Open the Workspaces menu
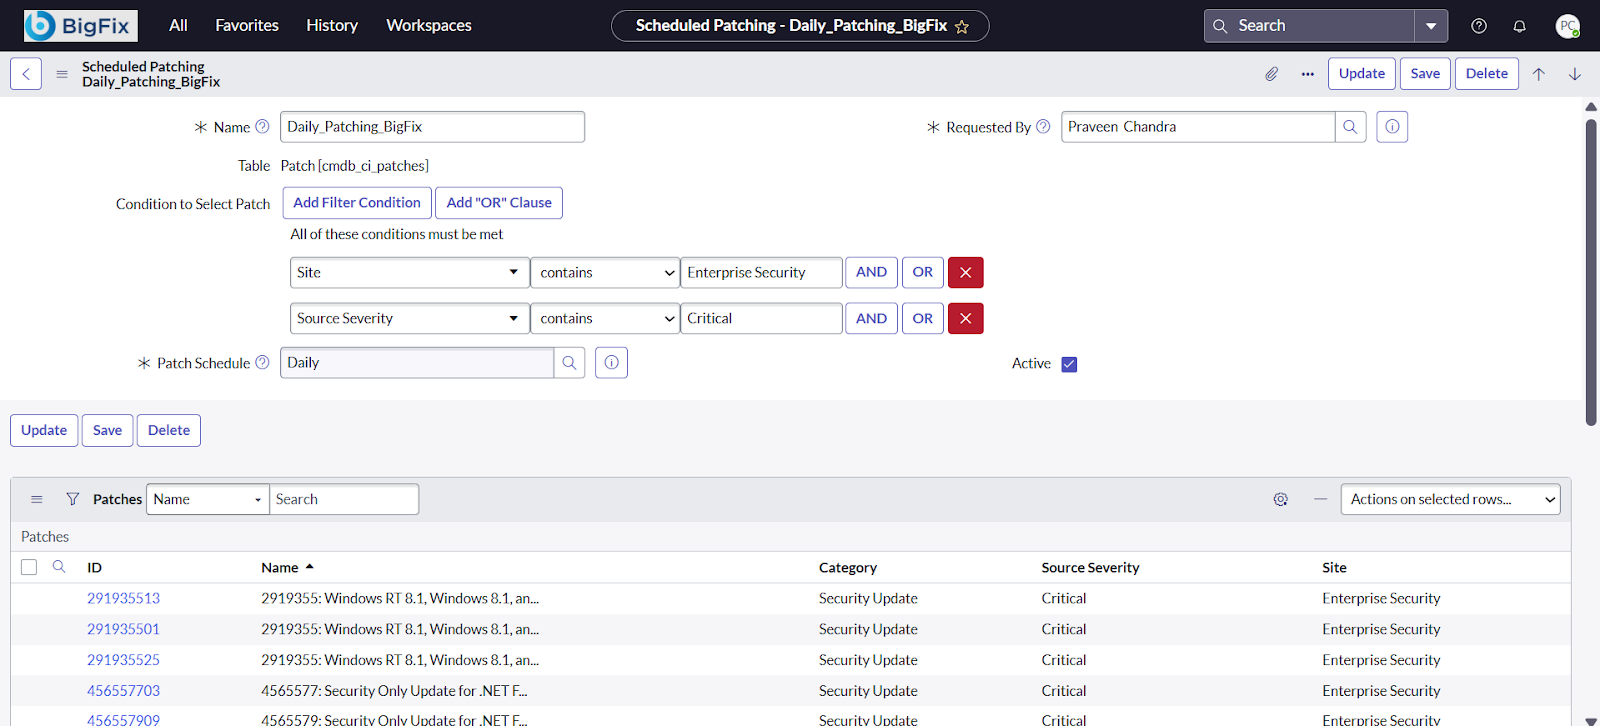The image size is (1600, 726). coord(428,26)
